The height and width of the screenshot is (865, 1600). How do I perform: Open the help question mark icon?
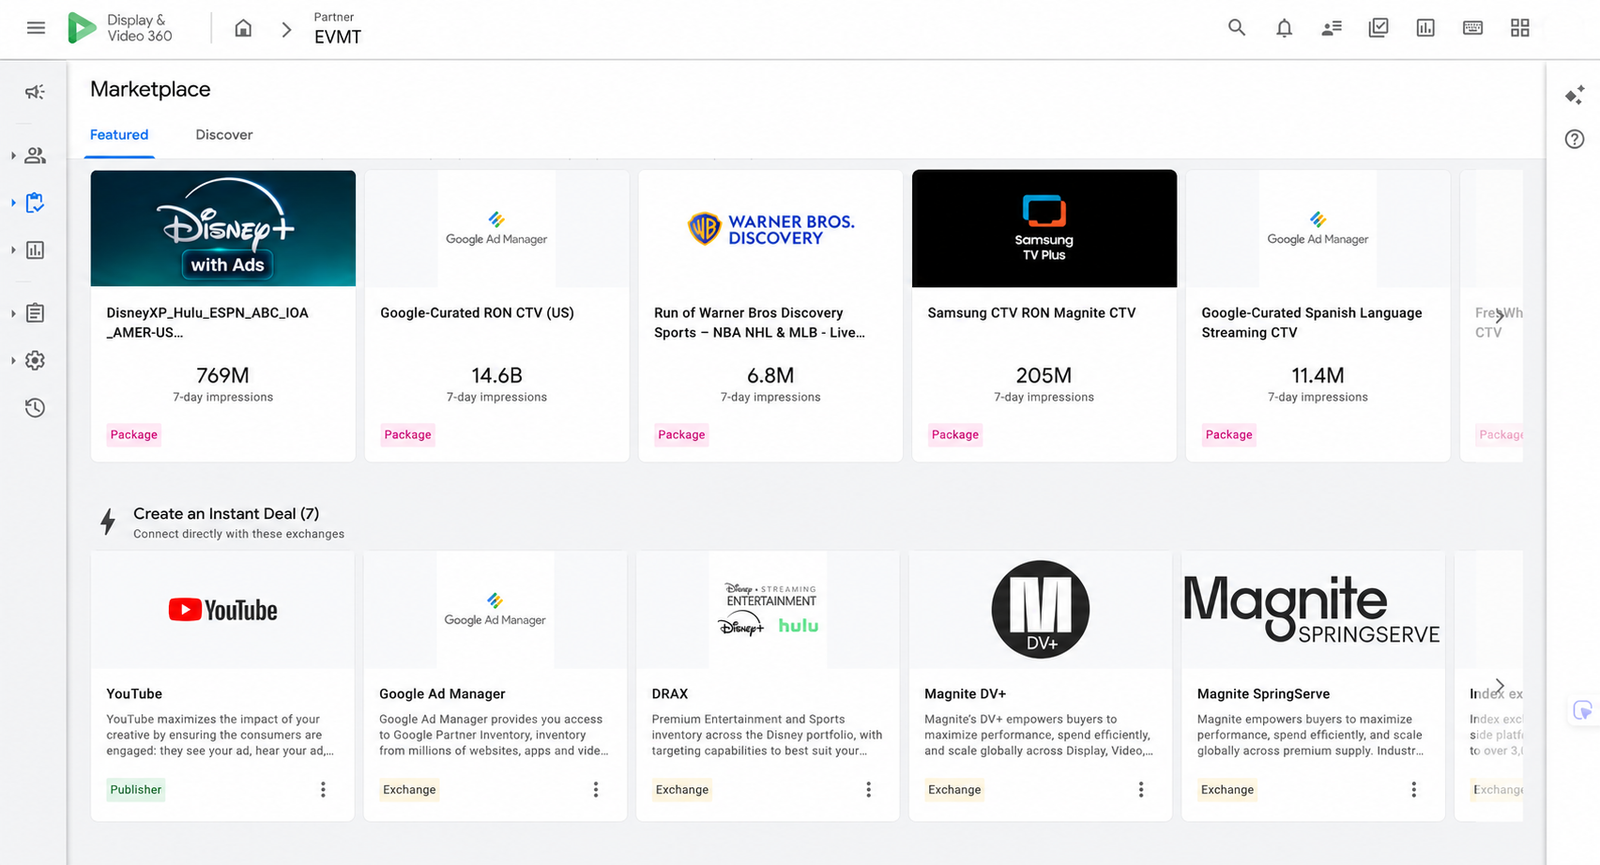coord(1575,139)
